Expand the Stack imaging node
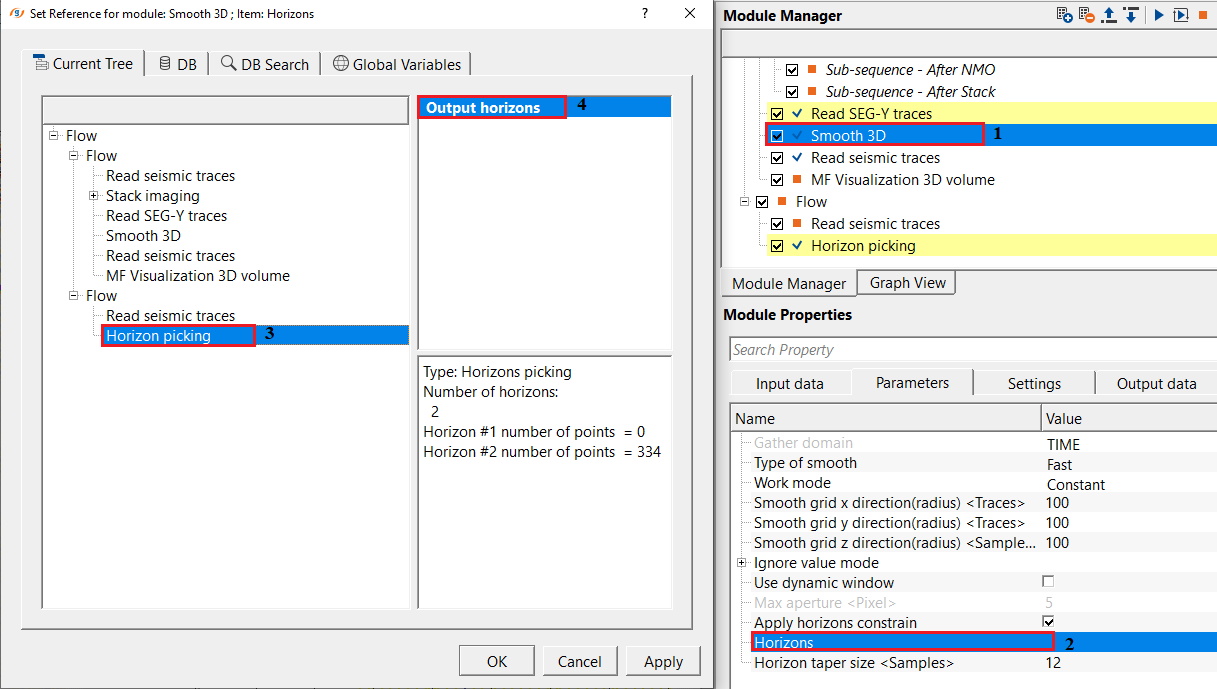Screen dimensions: 1217x689 click(x=93, y=196)
